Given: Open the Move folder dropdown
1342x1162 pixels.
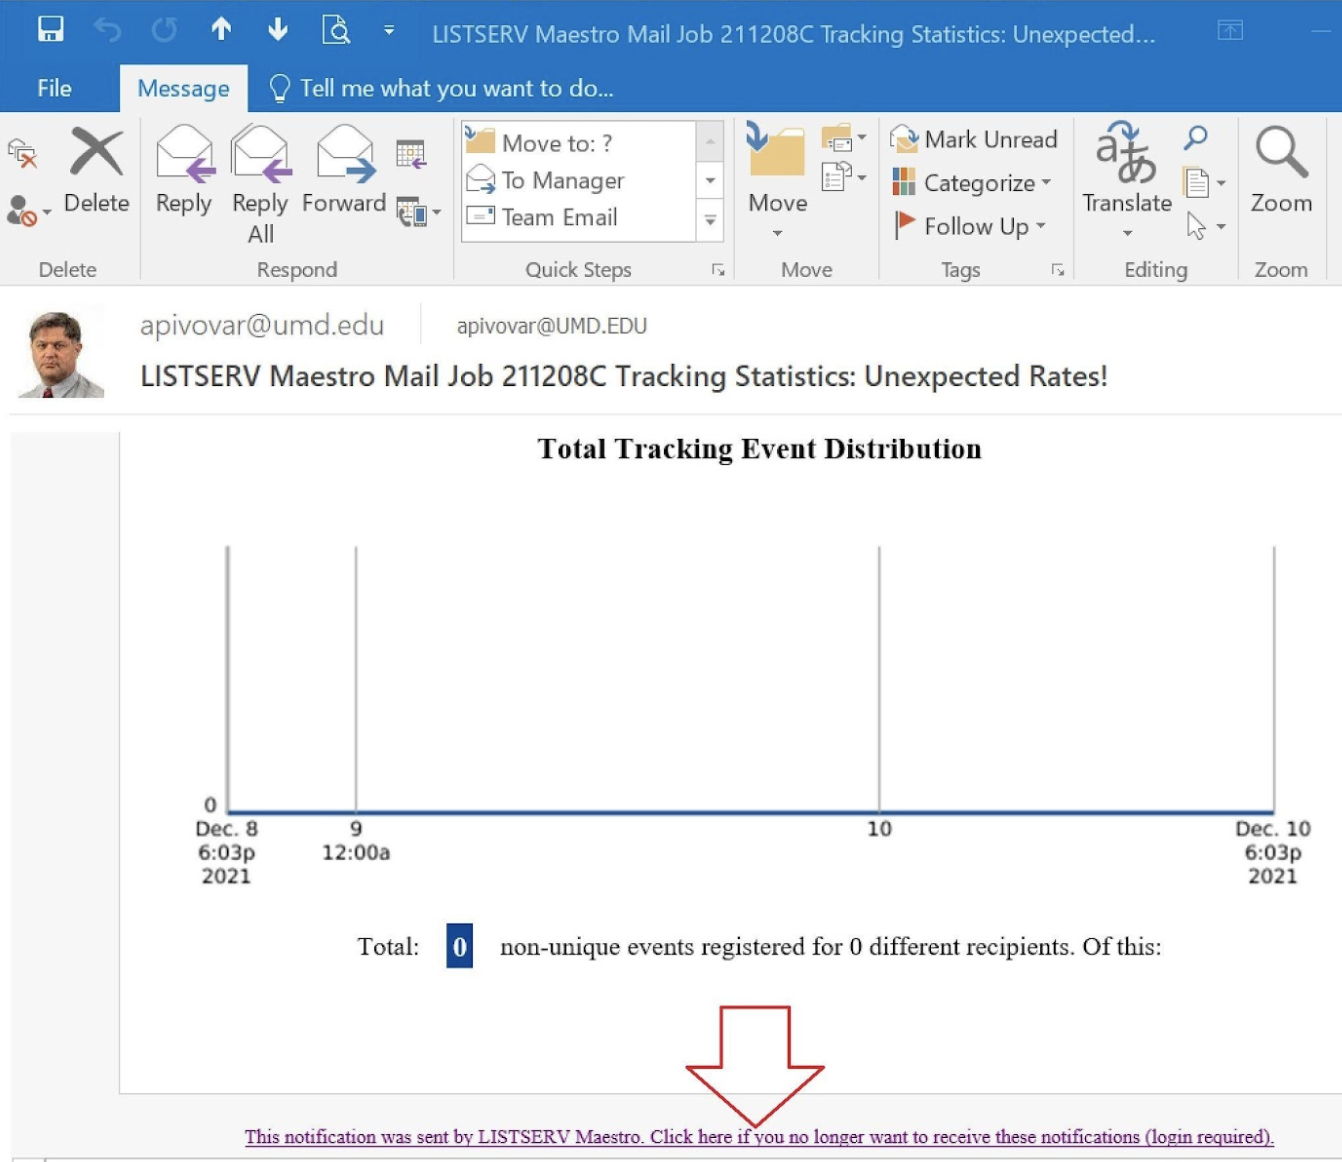Looking at the screenshot, I should point(777,182).
